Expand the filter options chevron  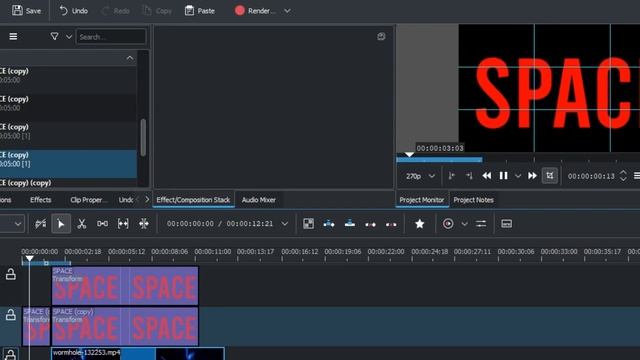[x=69, y=37]
